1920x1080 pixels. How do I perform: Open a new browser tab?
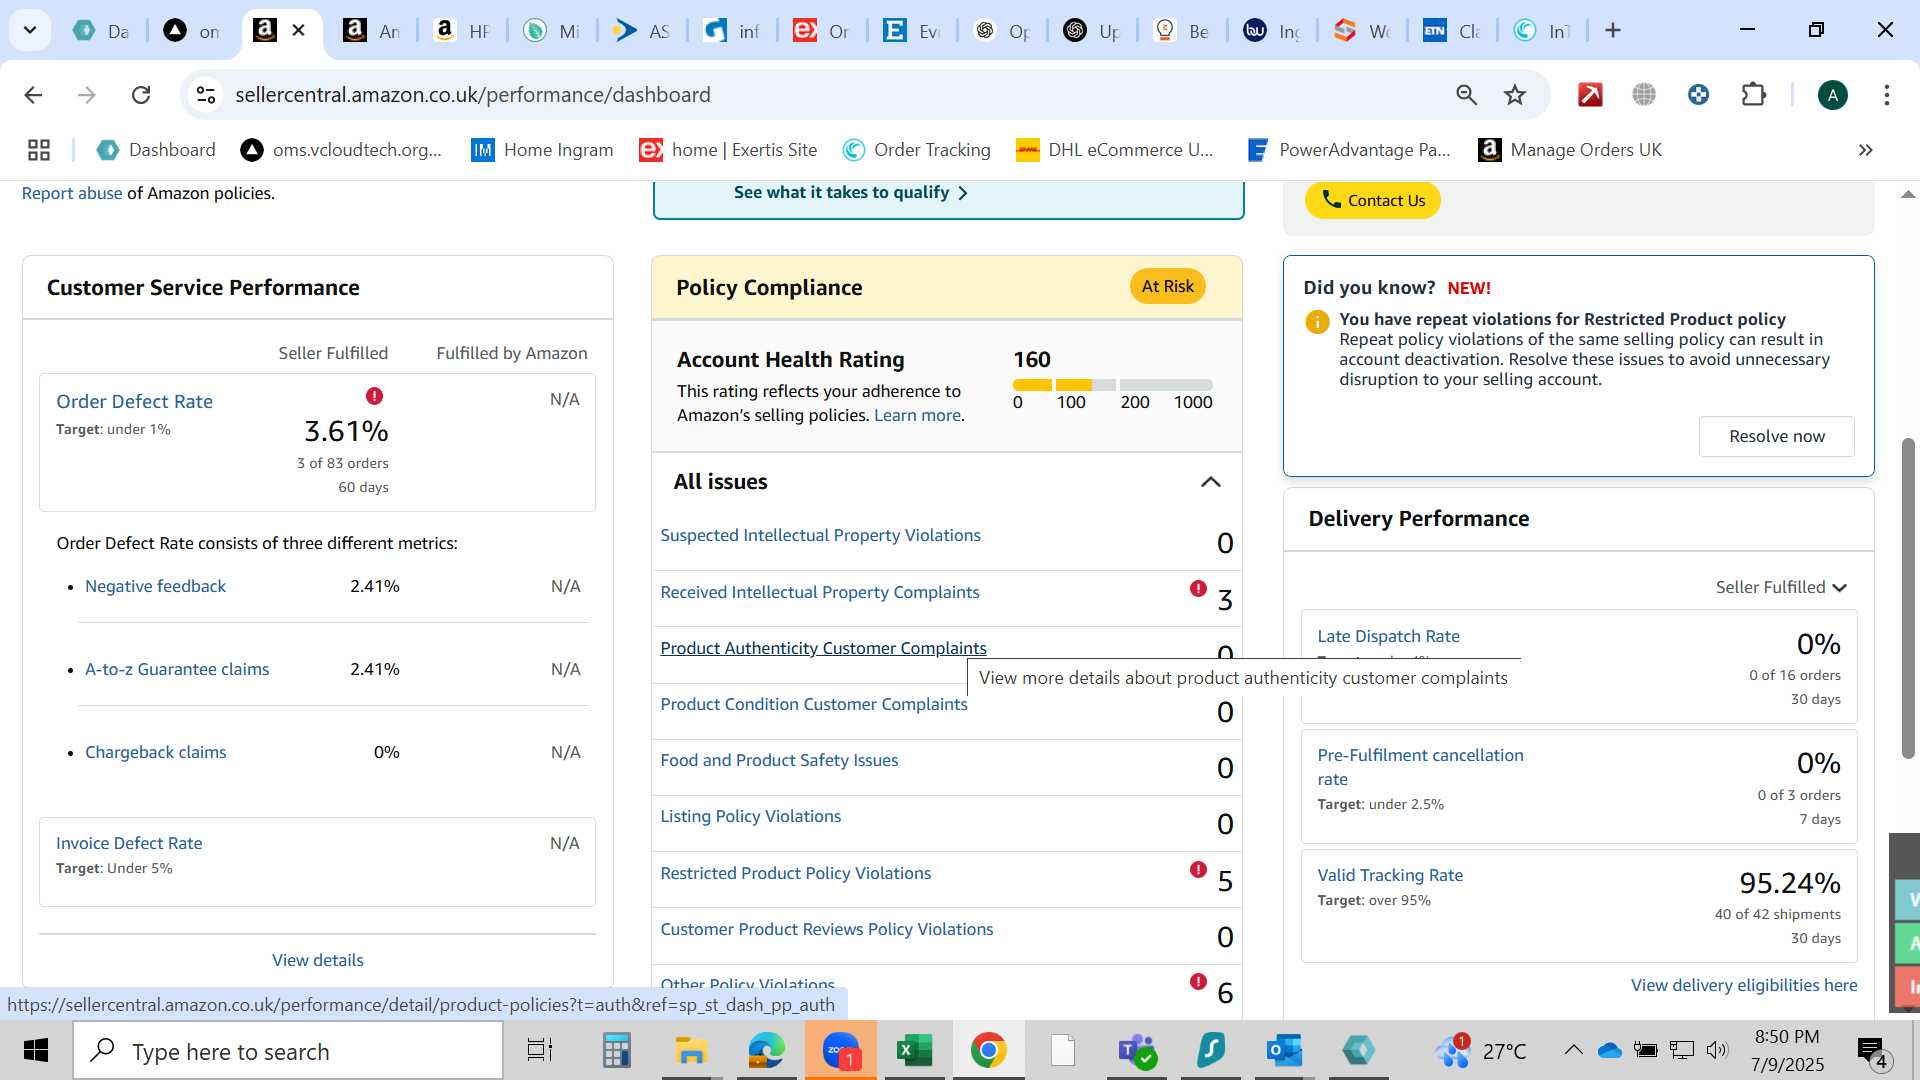coord(1613,31)
